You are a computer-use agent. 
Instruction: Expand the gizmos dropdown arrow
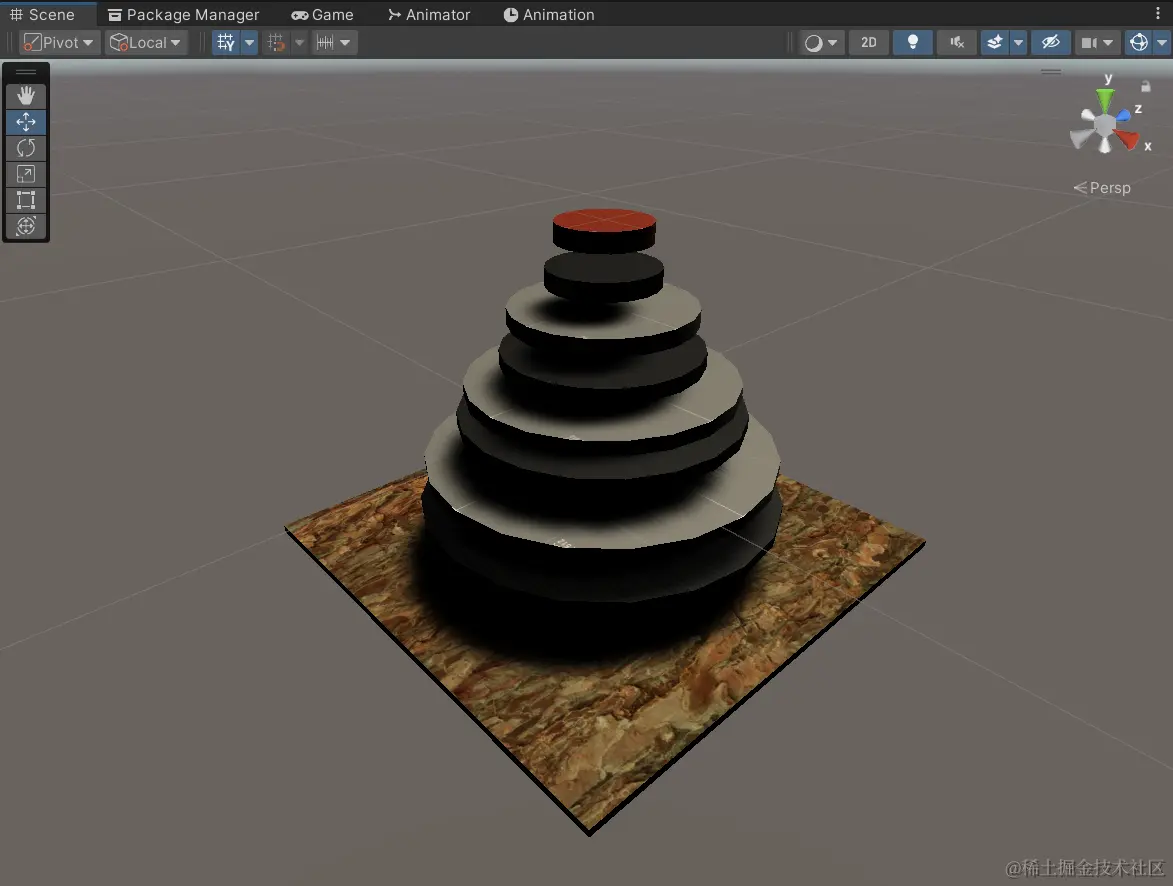[1162, 43]
